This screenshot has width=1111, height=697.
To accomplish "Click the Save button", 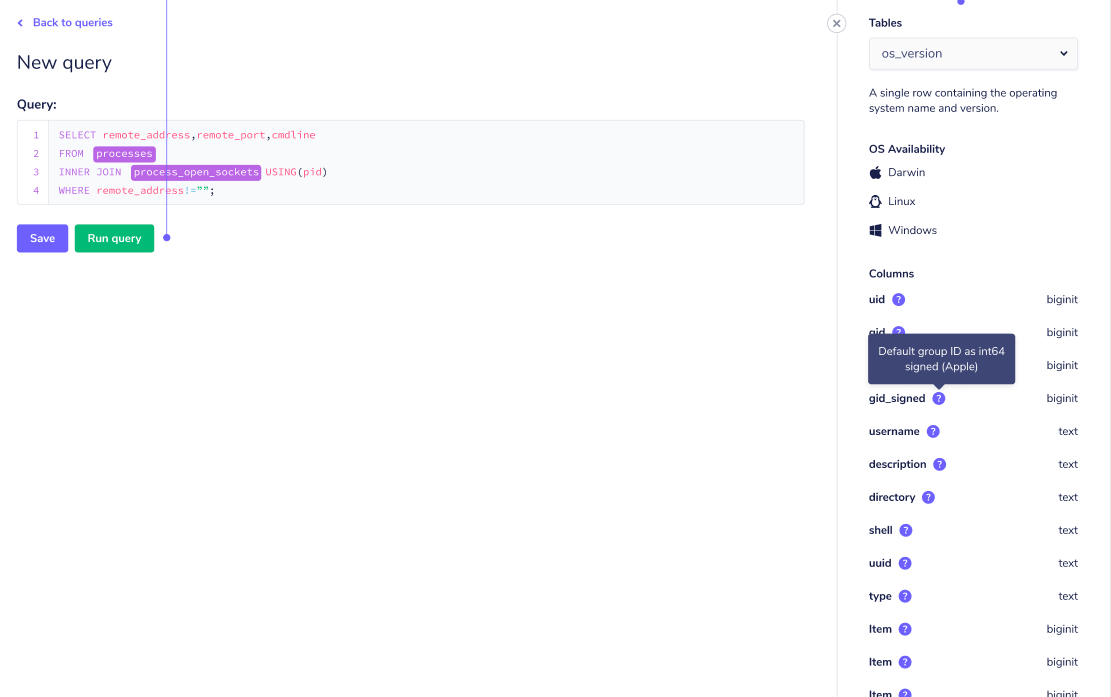I will tap(43, 239).
